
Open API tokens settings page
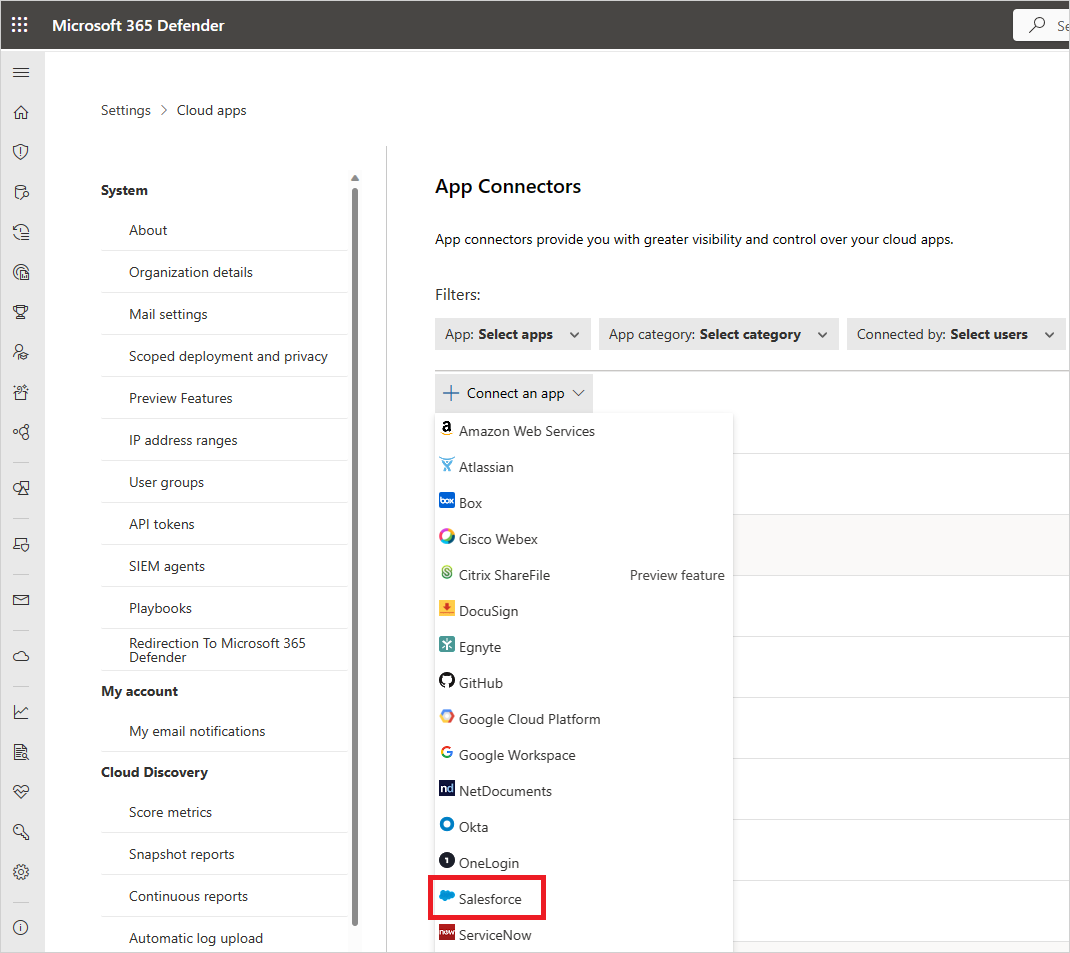click(161, 523)
